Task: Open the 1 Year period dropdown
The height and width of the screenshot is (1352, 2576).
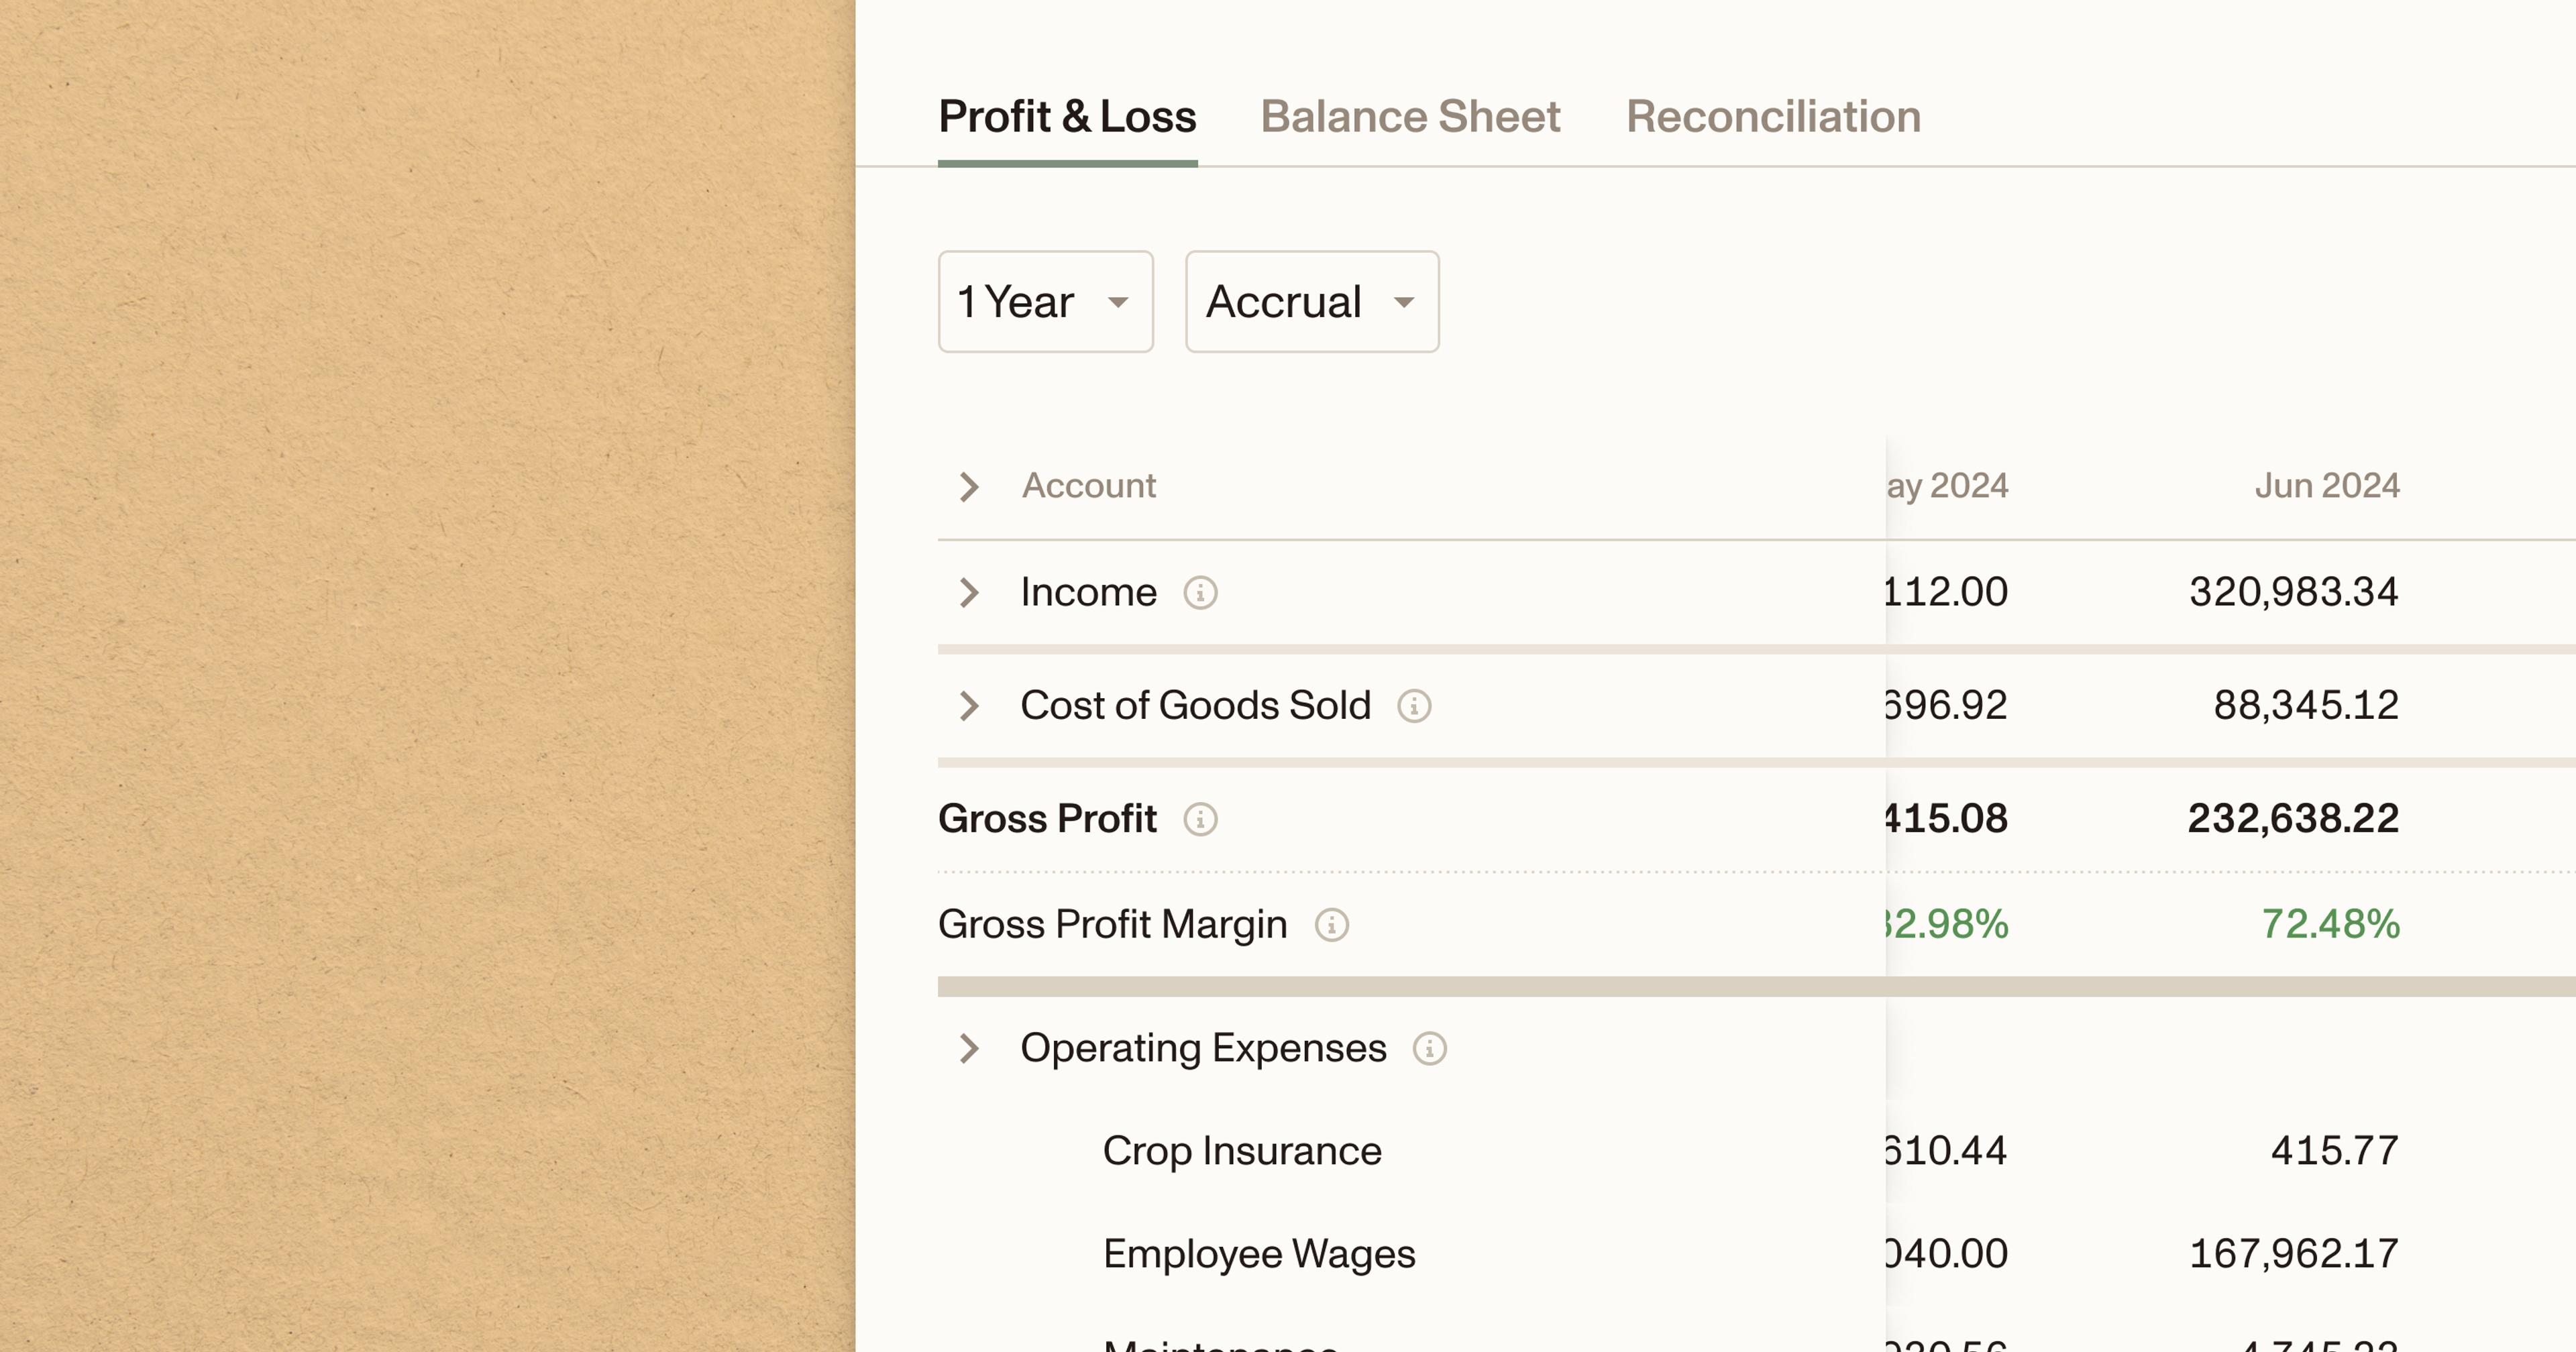Action: pos(1045,302)
